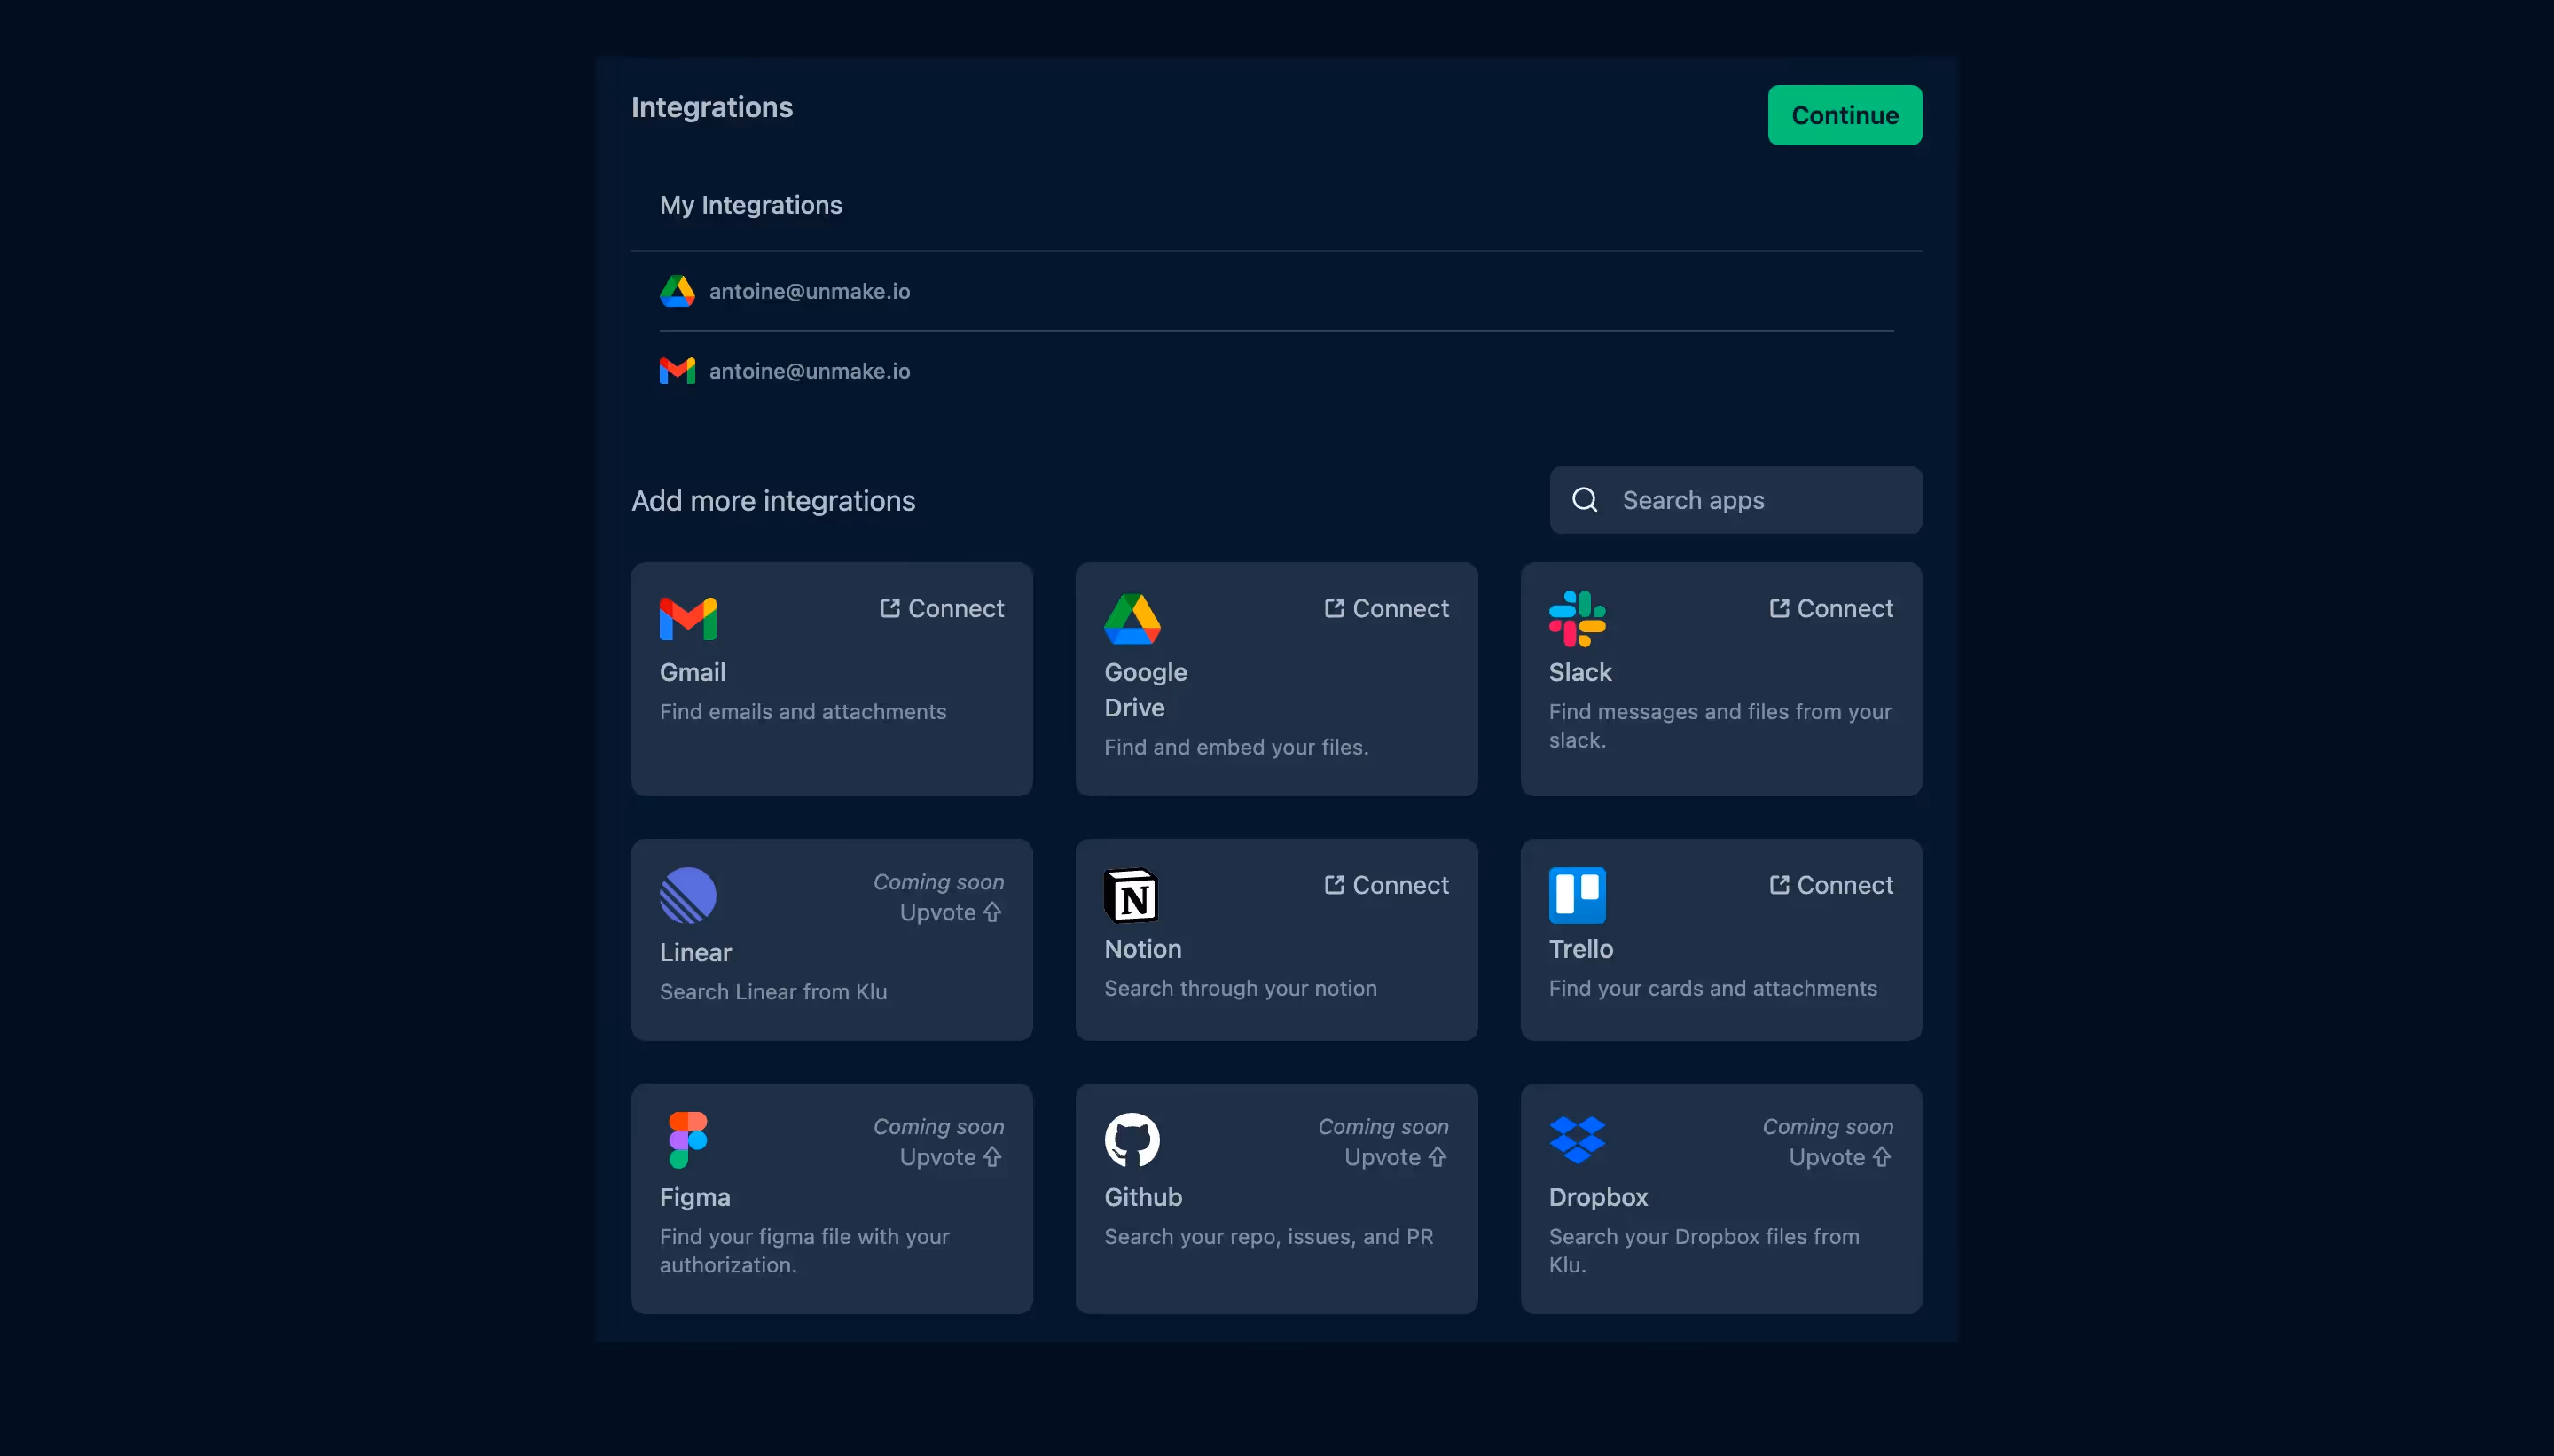Upvote the Linear integration

949,912
